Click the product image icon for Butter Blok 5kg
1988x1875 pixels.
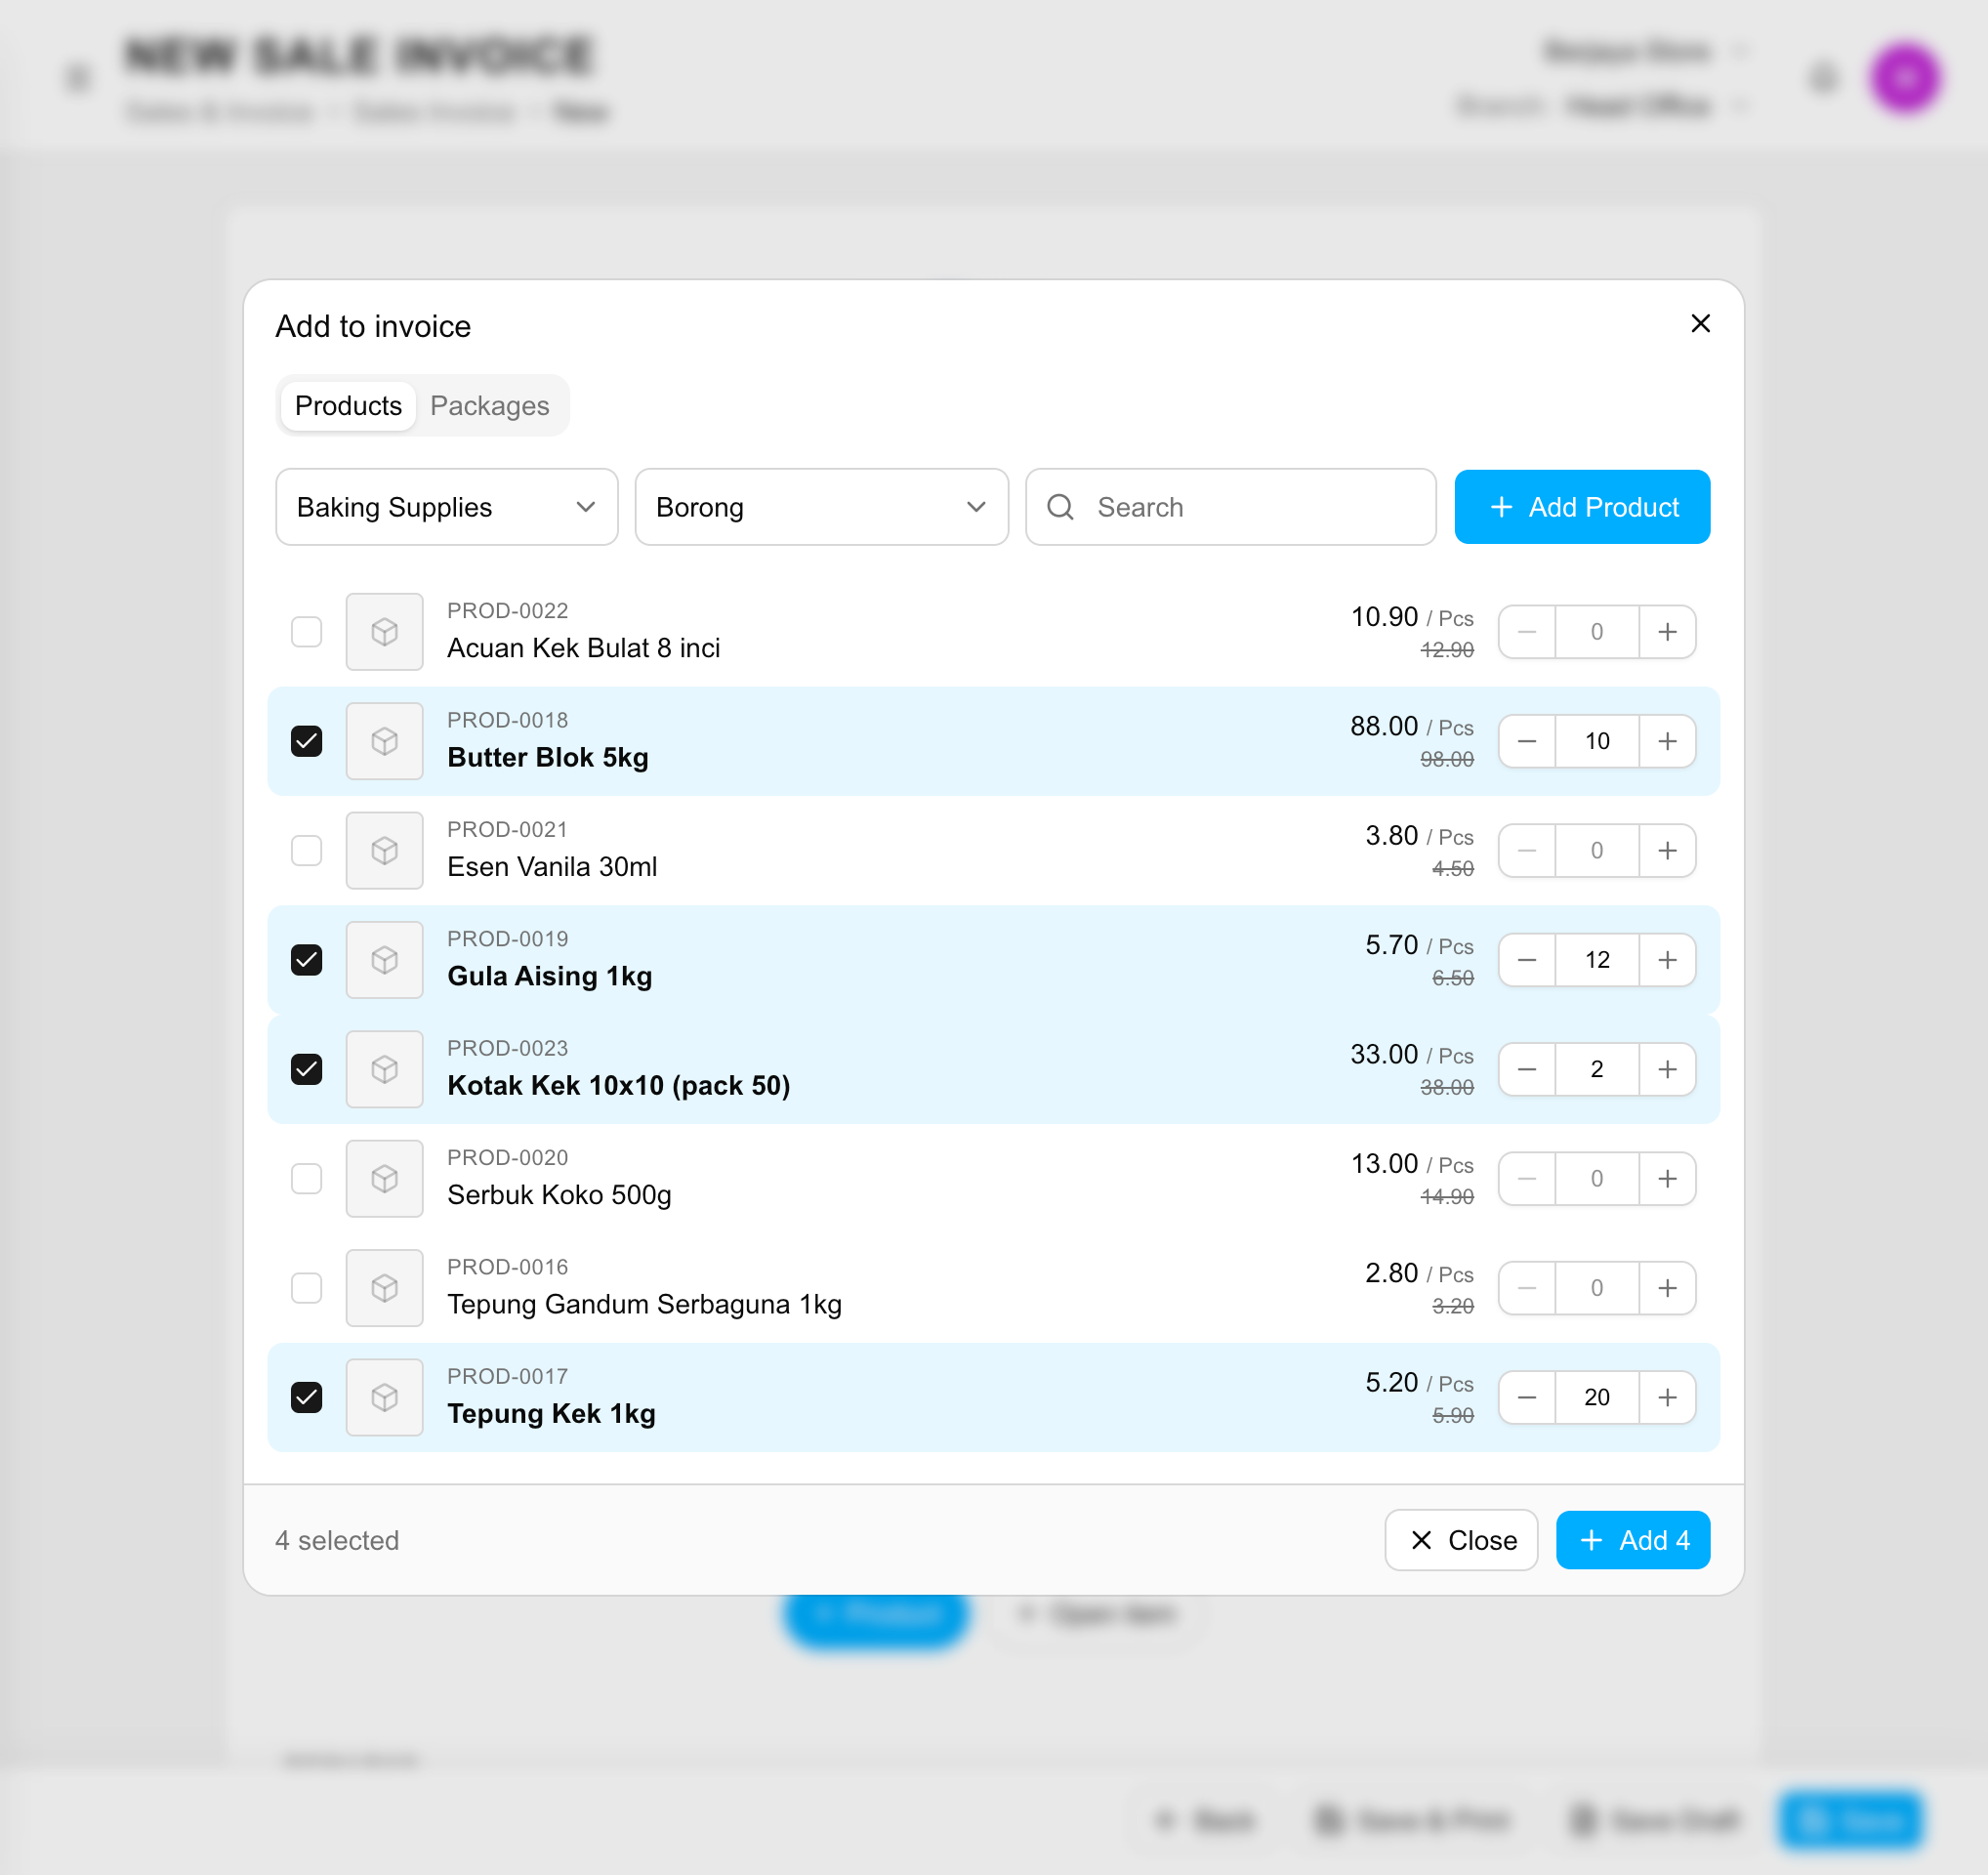[x=384, y=741]
